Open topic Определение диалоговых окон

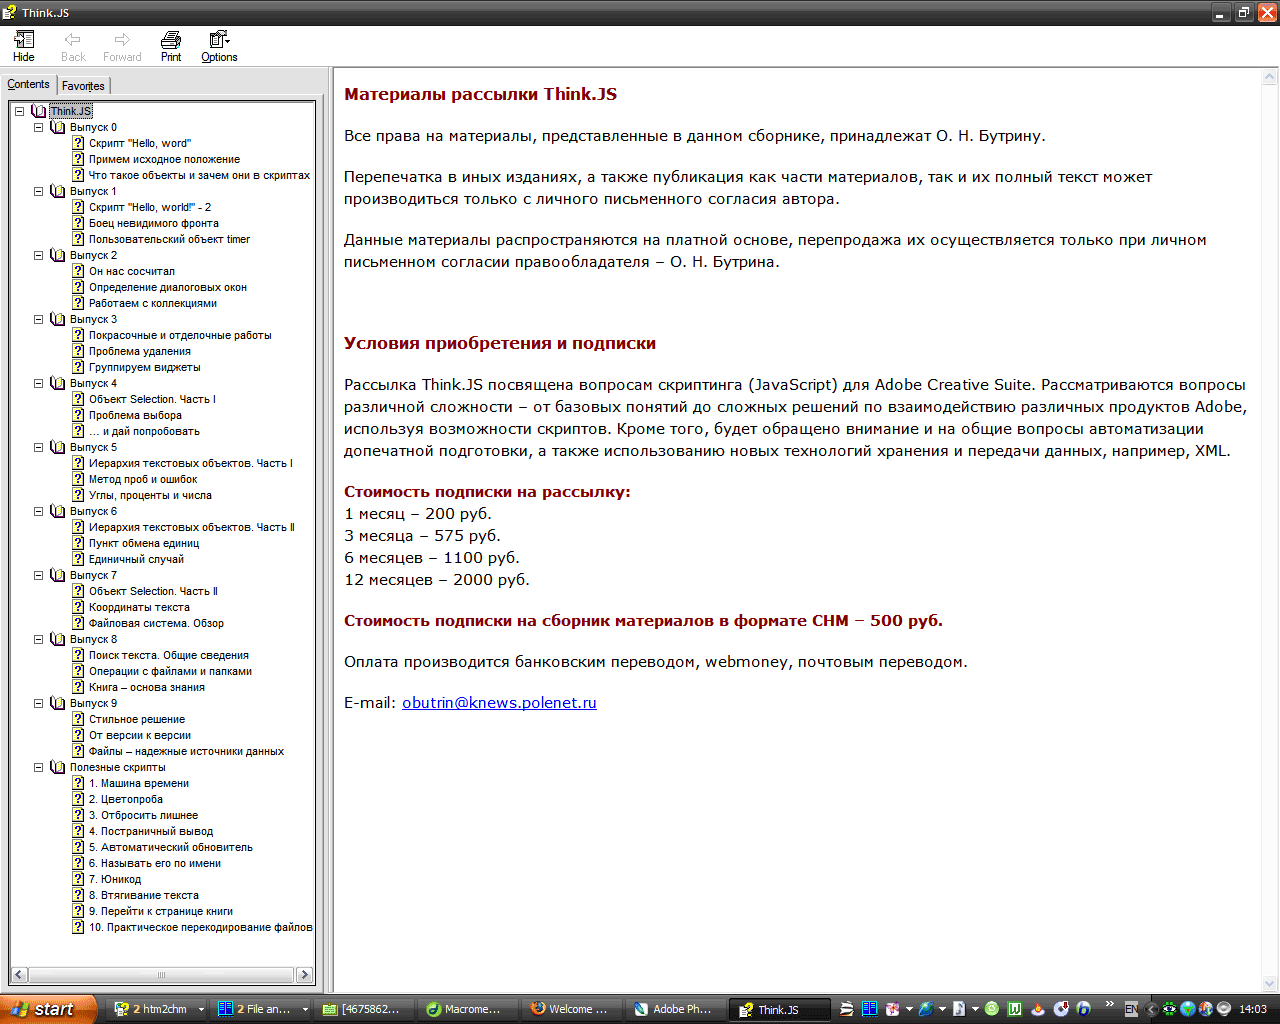tap(168, 287)
